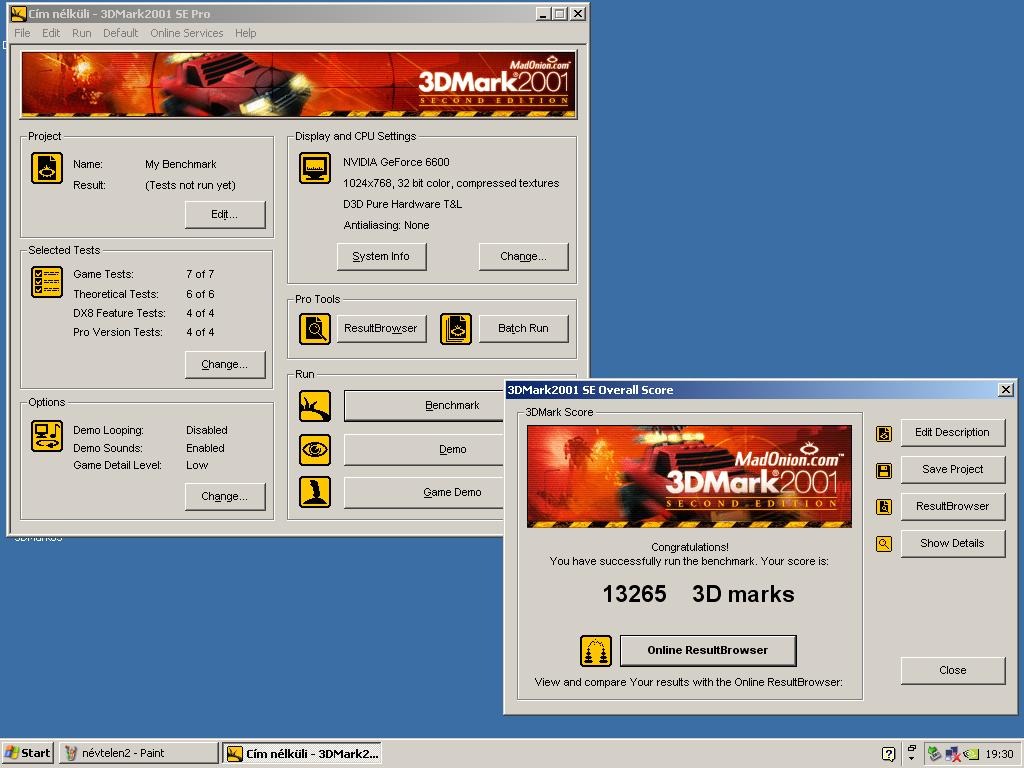The width and height of the screenshot is (1024, 768).
Task: Click the Options demo looping icon
Action: (47, 436)
